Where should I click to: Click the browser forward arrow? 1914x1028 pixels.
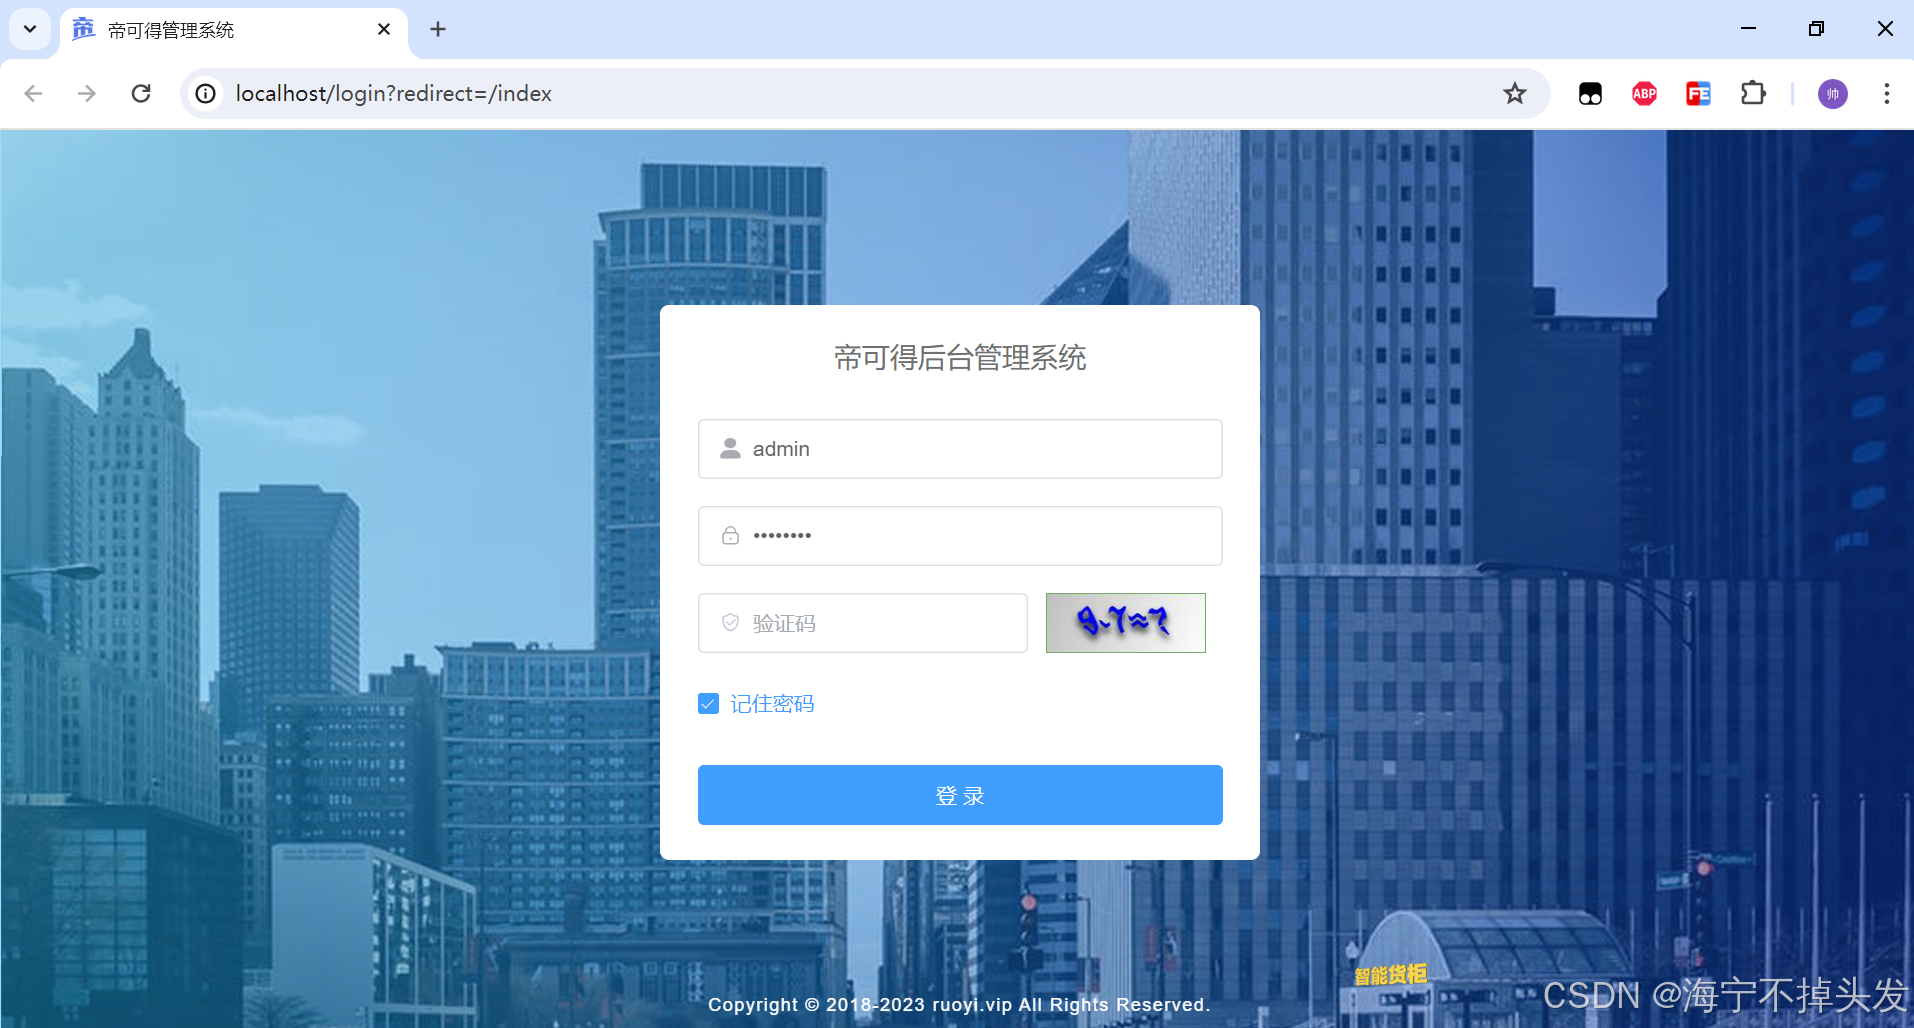coord(87,93)
